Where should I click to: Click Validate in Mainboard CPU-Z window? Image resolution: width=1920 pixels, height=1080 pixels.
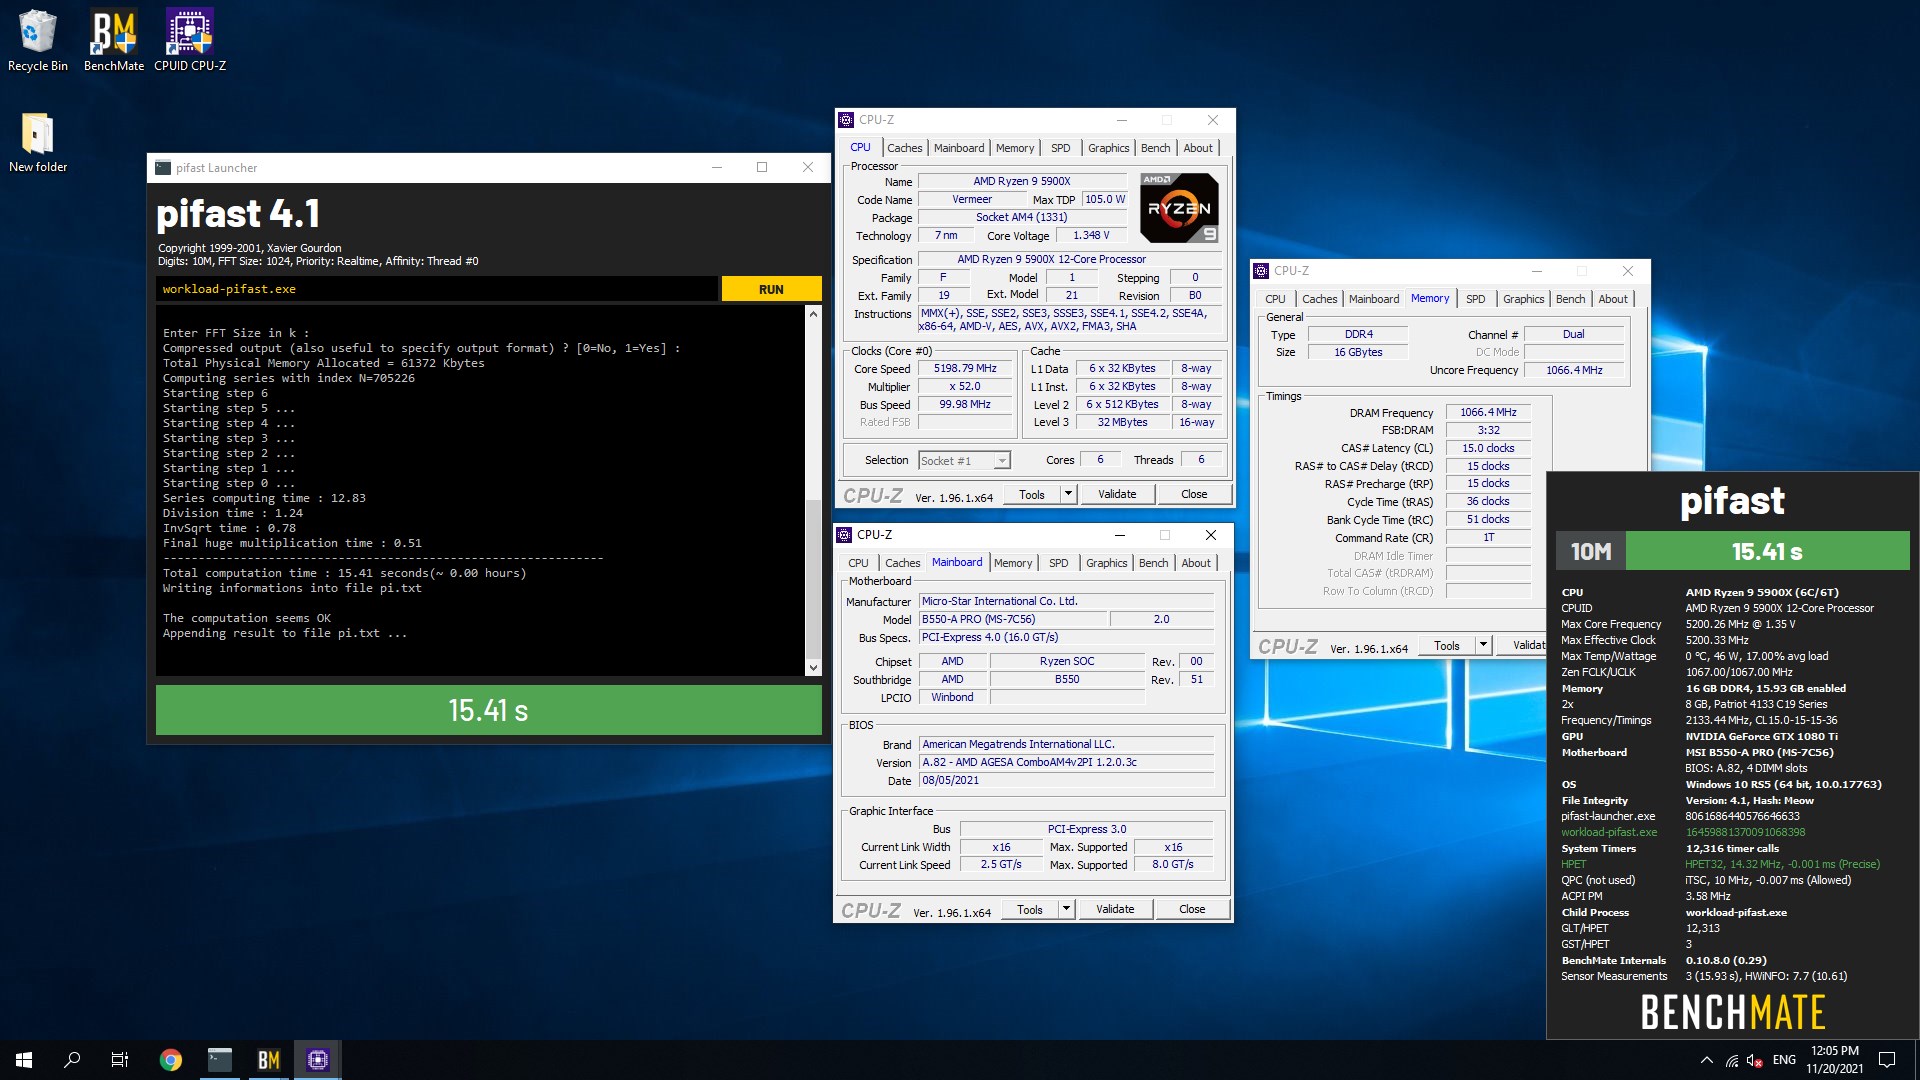(1115, 909)
